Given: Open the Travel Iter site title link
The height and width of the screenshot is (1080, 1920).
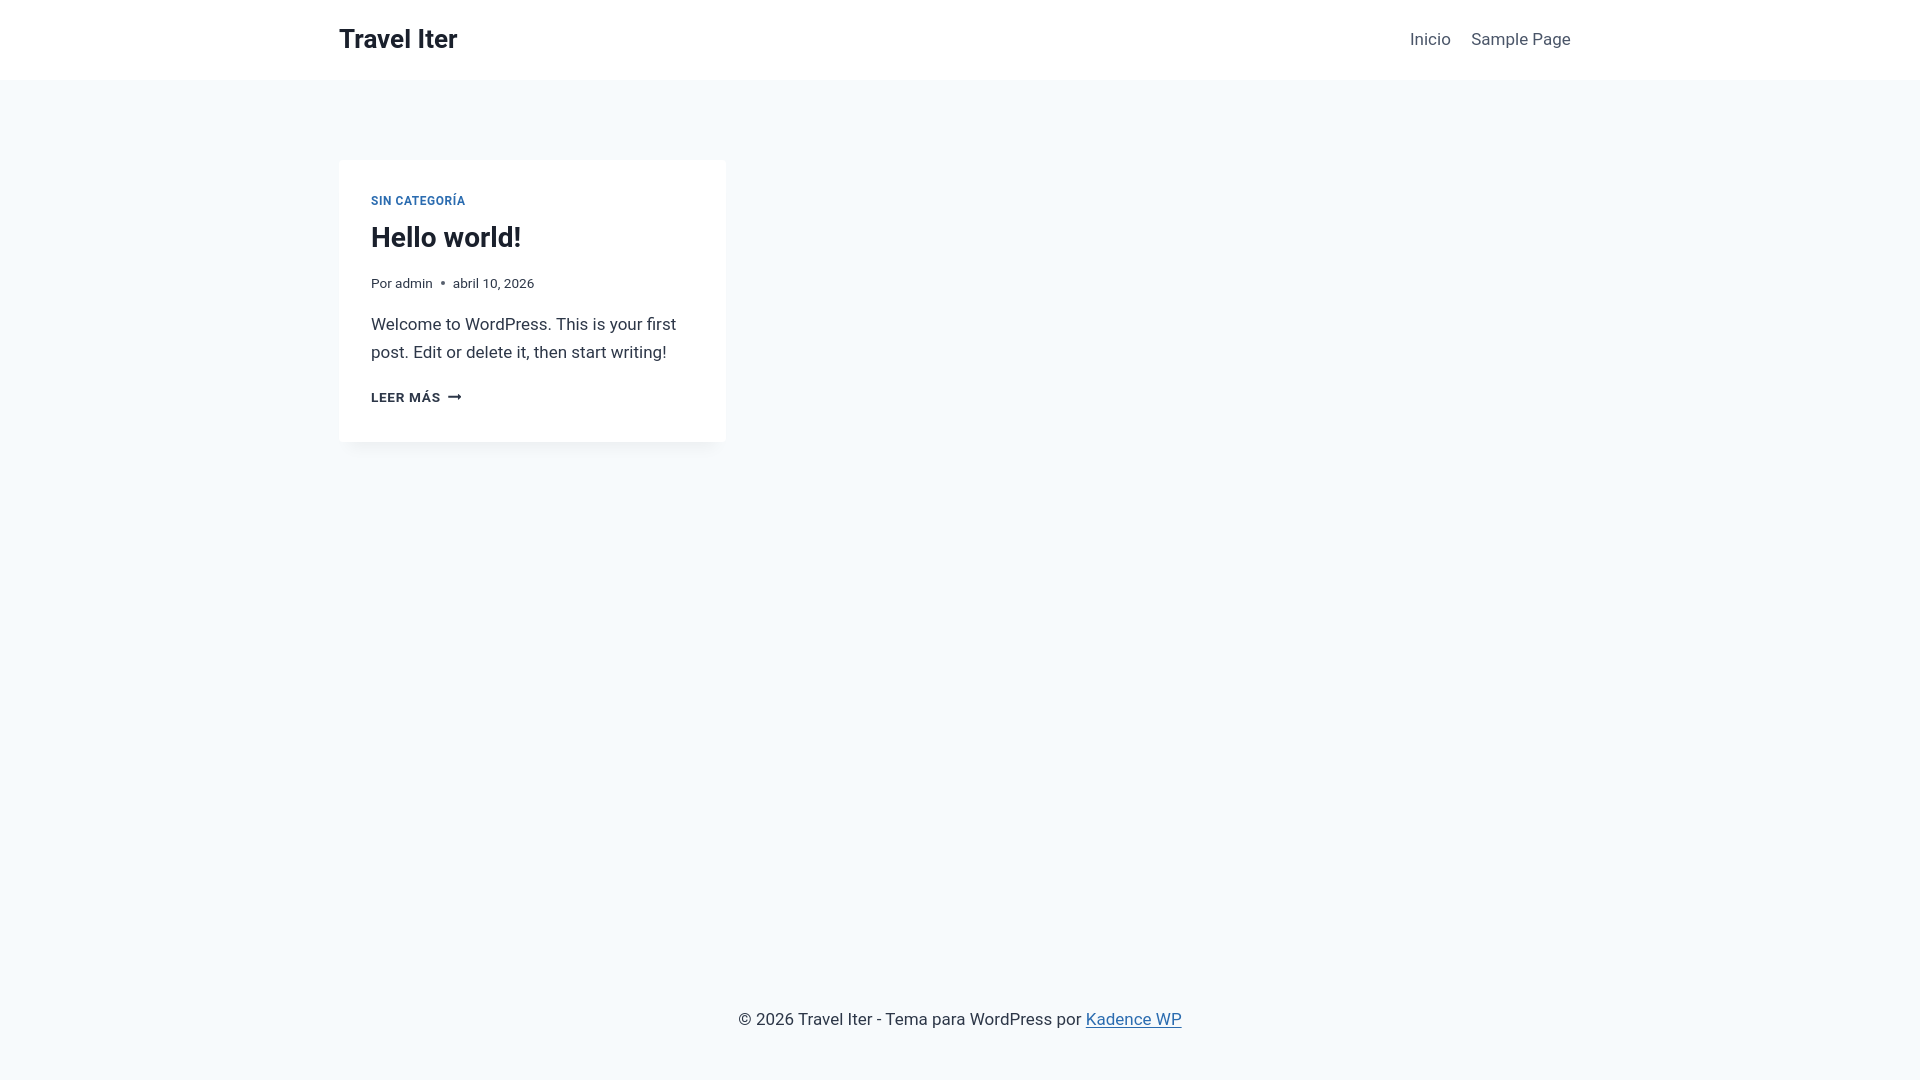Looking at the screenshot, I should [397, 39].
